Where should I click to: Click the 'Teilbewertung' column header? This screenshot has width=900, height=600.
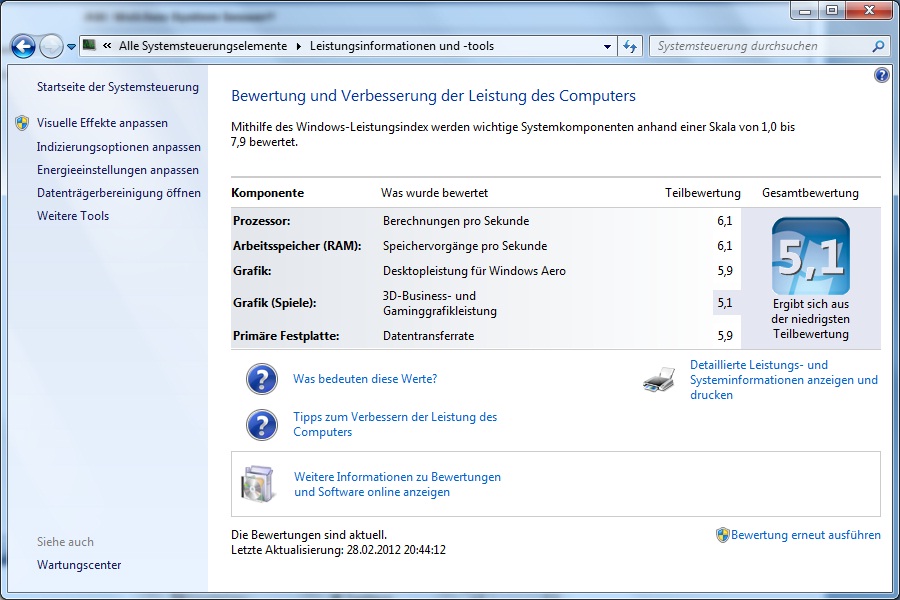click(703, 193)
